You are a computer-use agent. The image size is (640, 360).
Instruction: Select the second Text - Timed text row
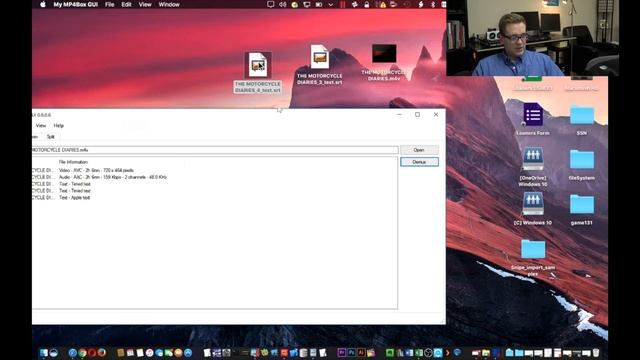75,191
